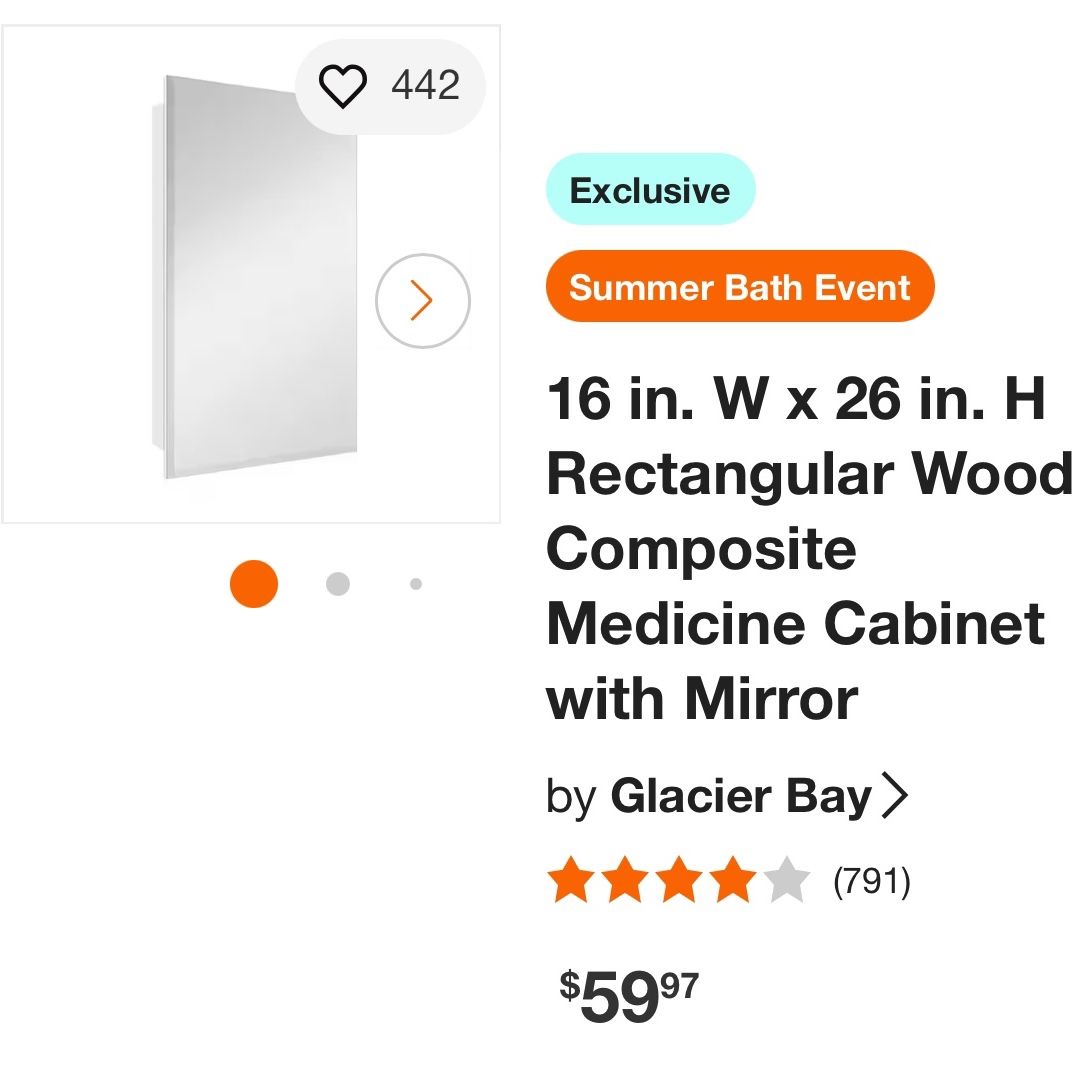Click the third orange rating star
The height and width of the screenshot is (1091, 1091).
[679, 880]
